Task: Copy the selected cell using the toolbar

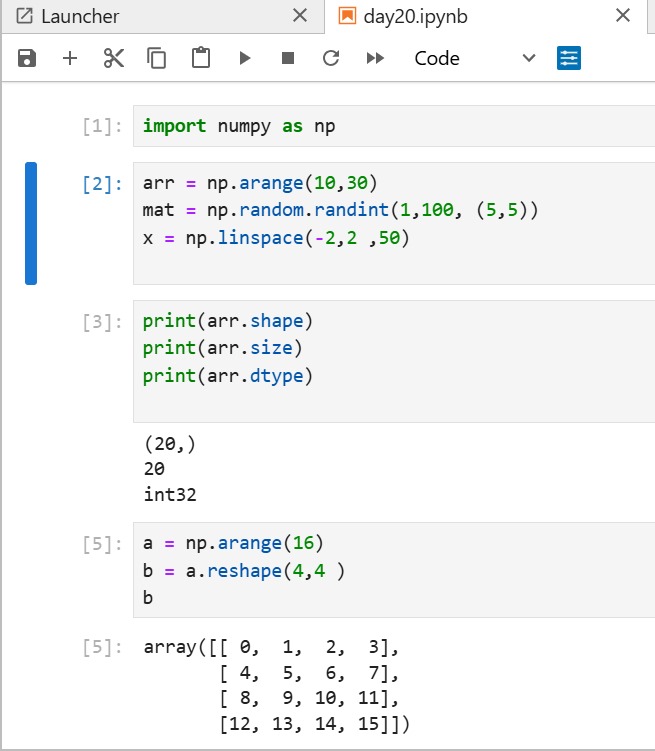Action: (157, 58)
